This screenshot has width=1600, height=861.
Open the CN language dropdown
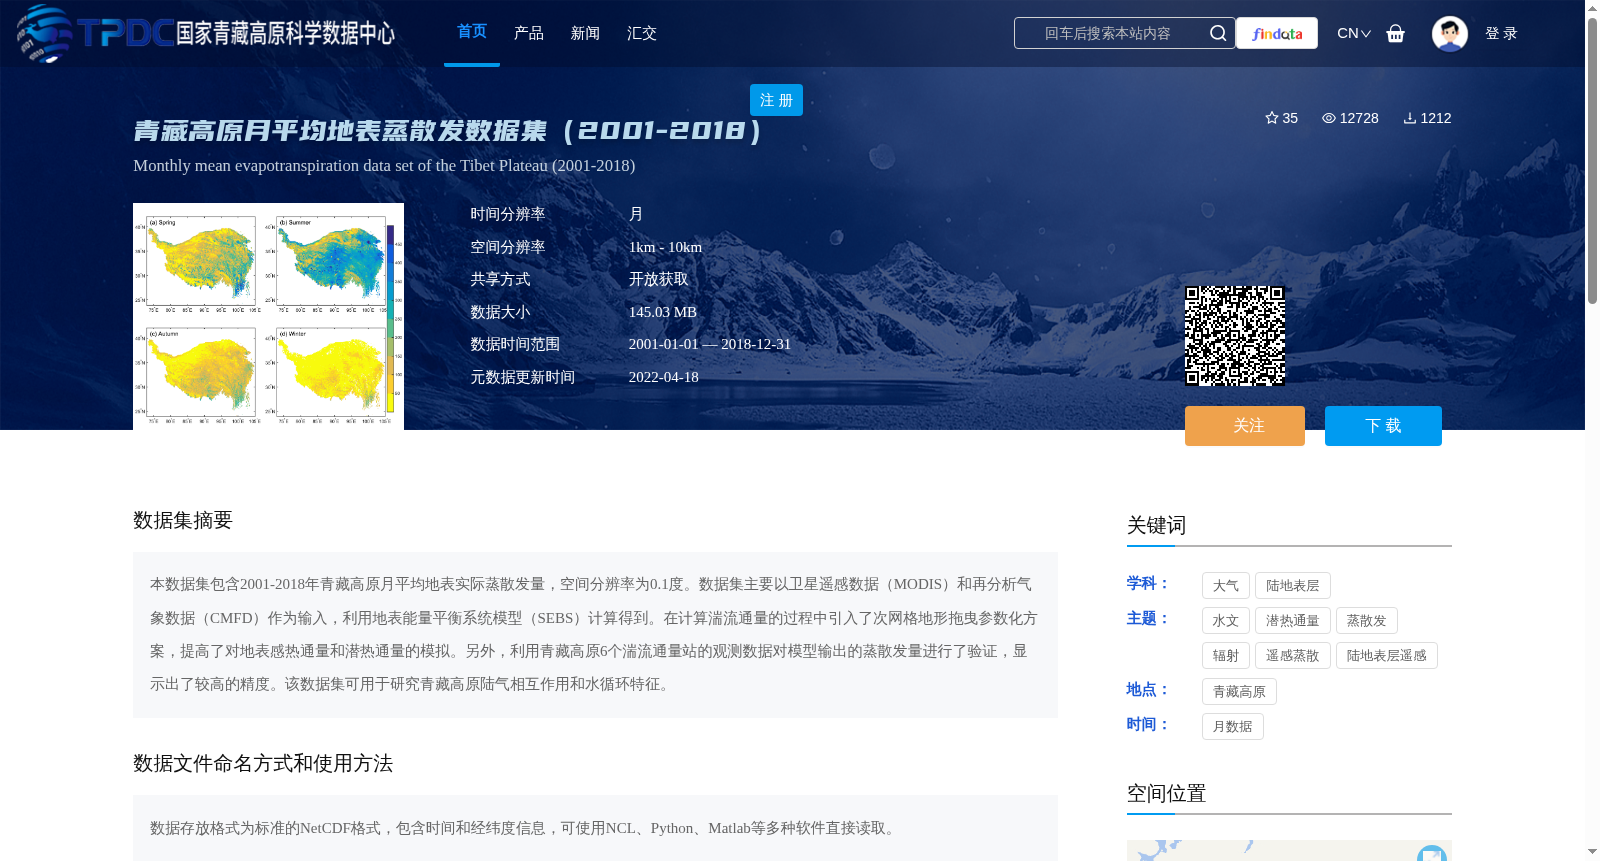click(1354, 33)
